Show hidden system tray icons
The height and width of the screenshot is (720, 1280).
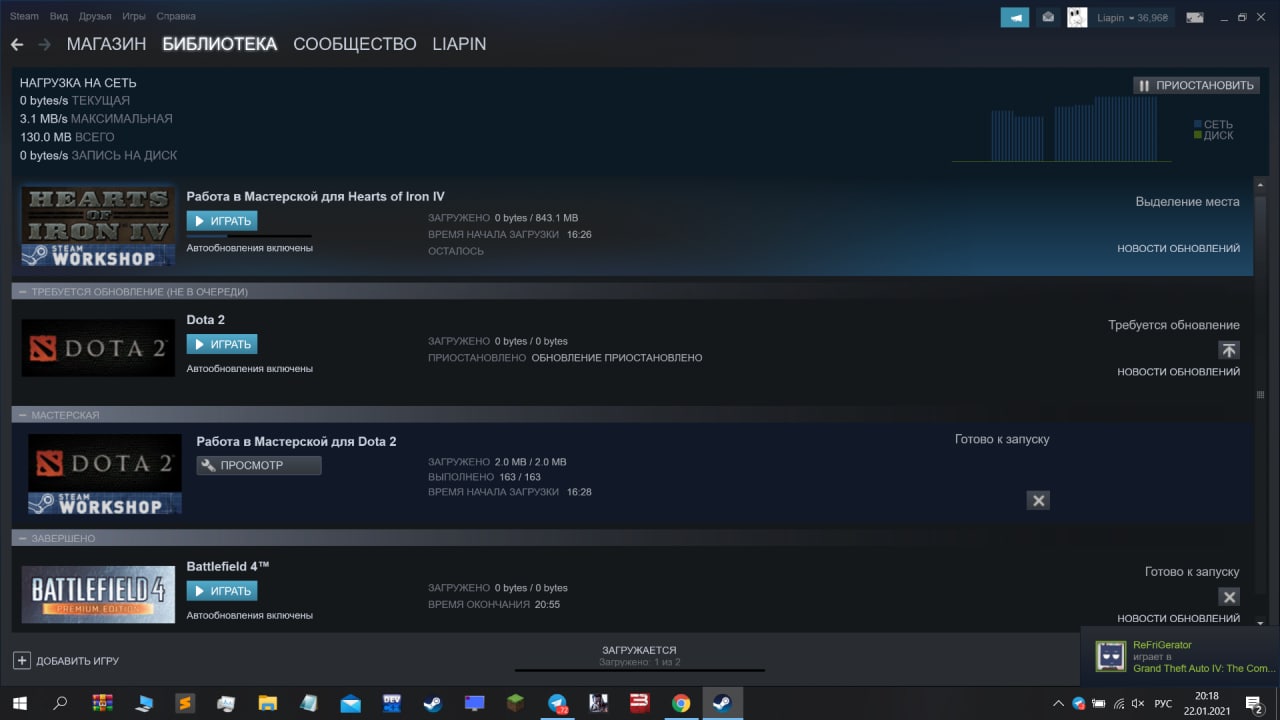1059,703
